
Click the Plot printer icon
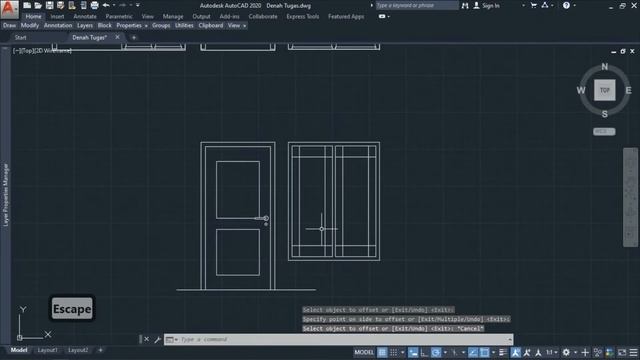pos(94,5)
